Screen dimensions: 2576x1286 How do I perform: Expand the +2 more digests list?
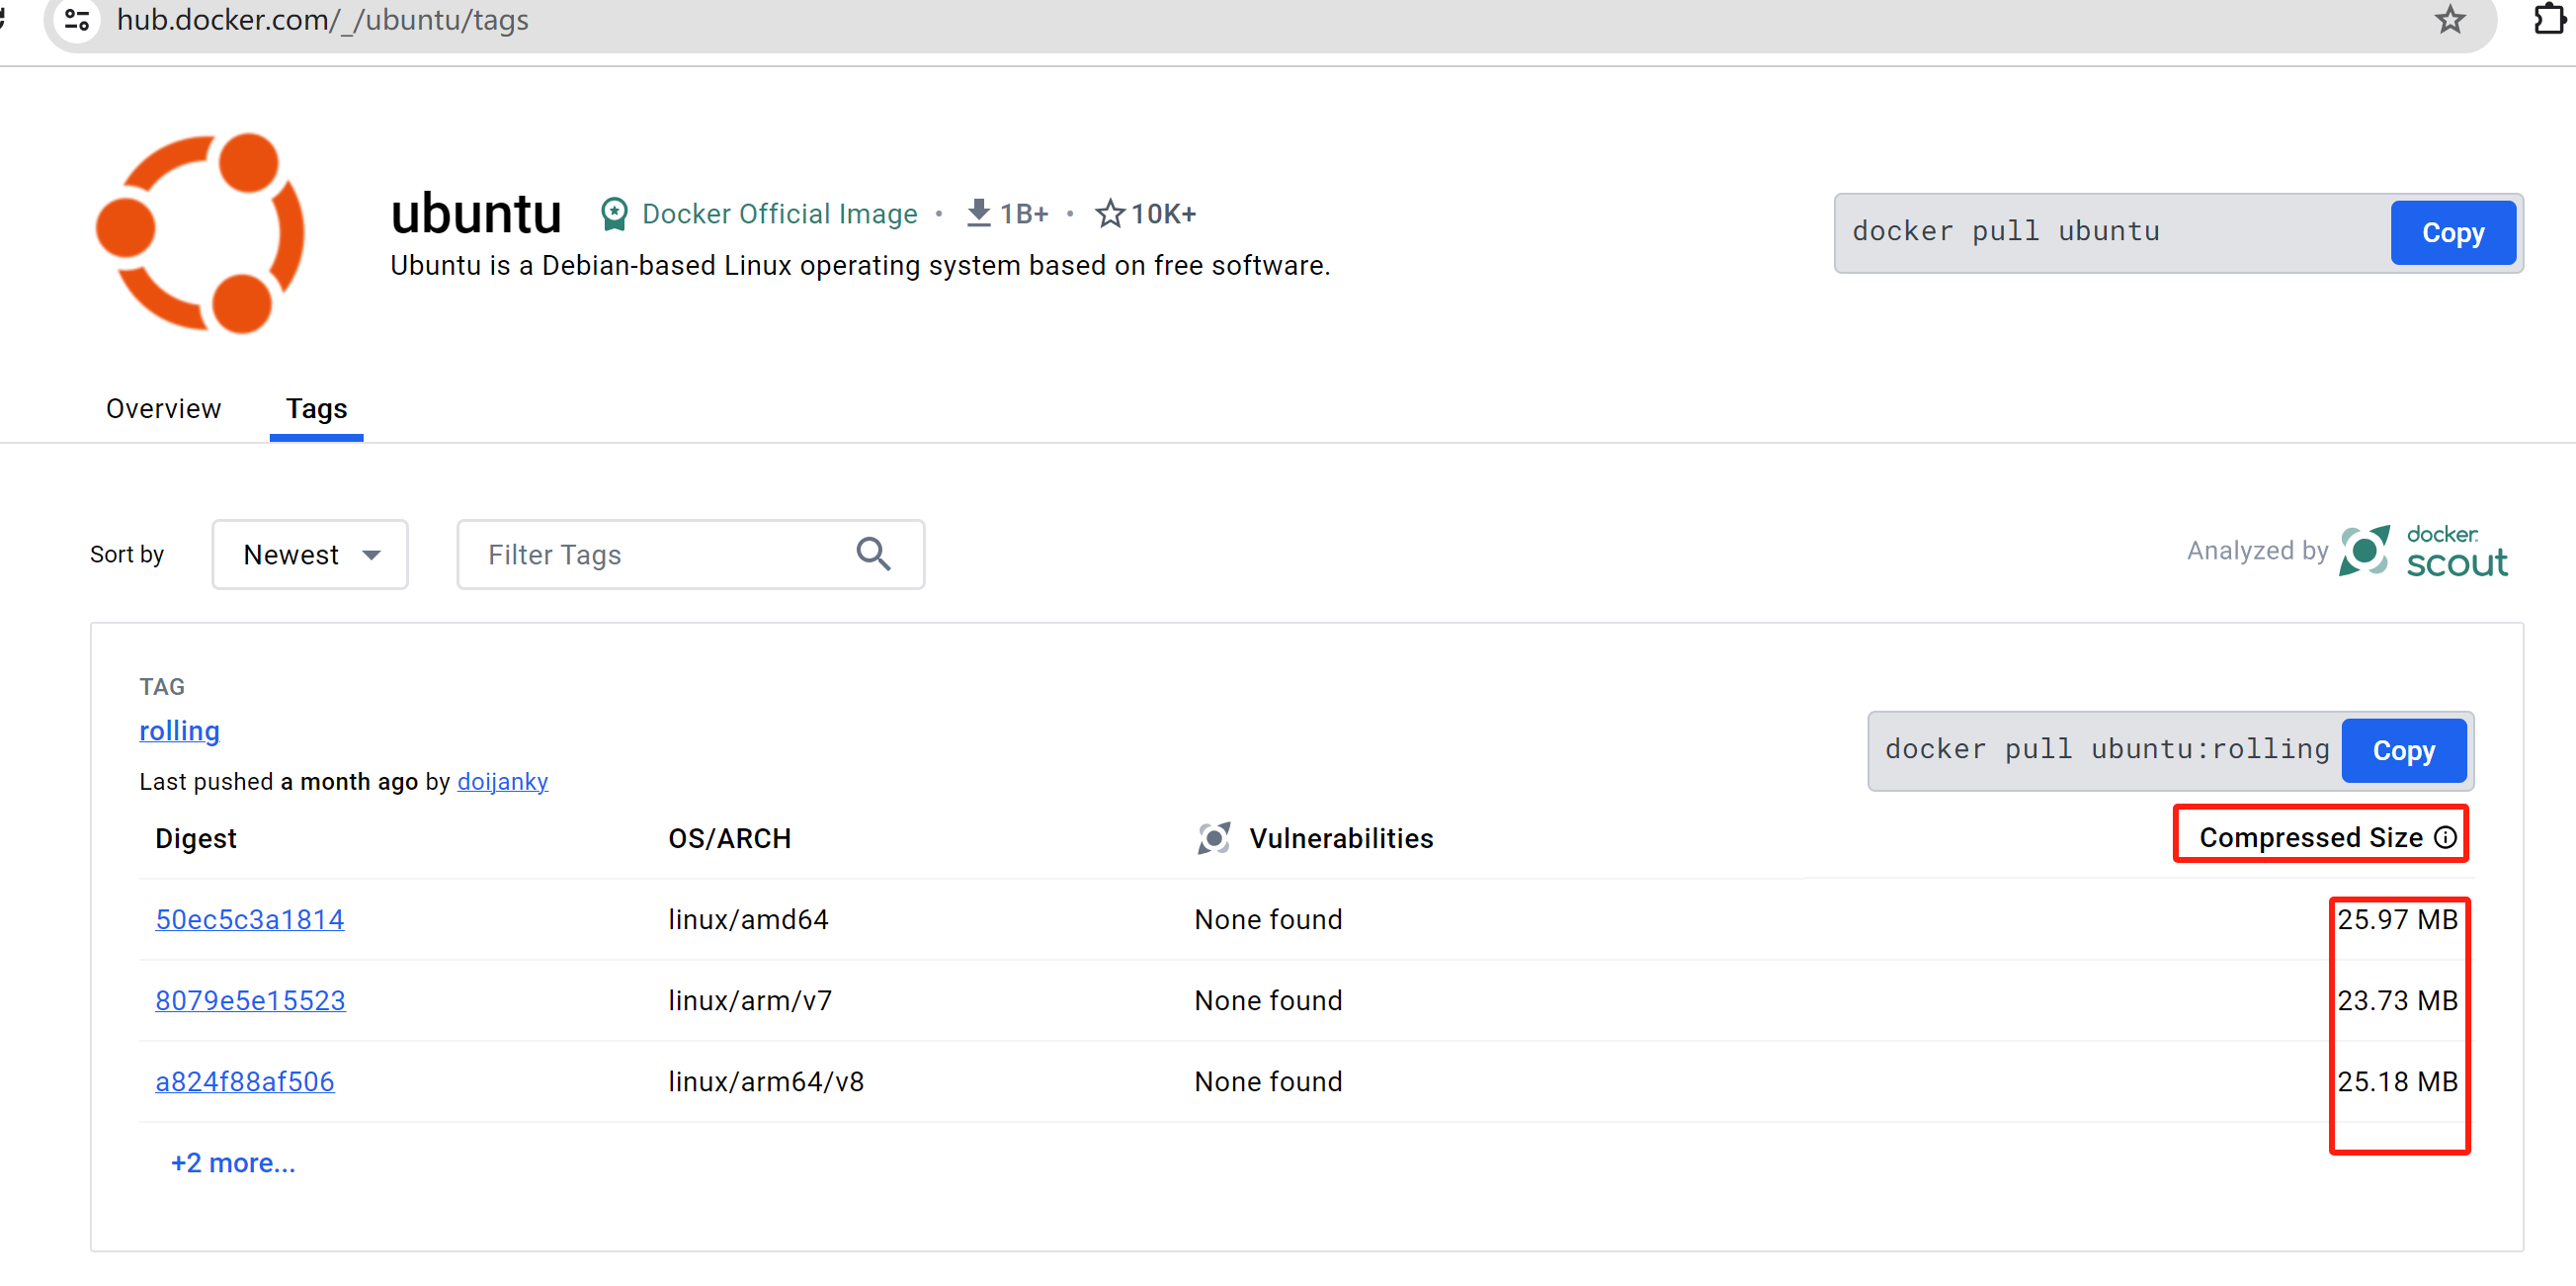tap(233, 1163)
